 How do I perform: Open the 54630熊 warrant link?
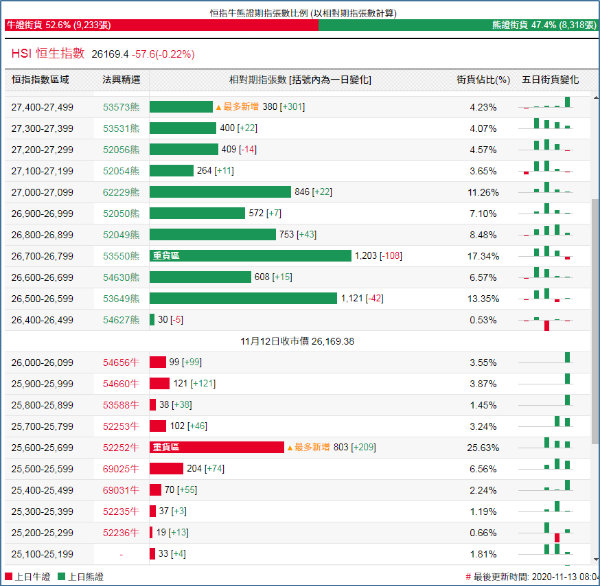[121, 277]
